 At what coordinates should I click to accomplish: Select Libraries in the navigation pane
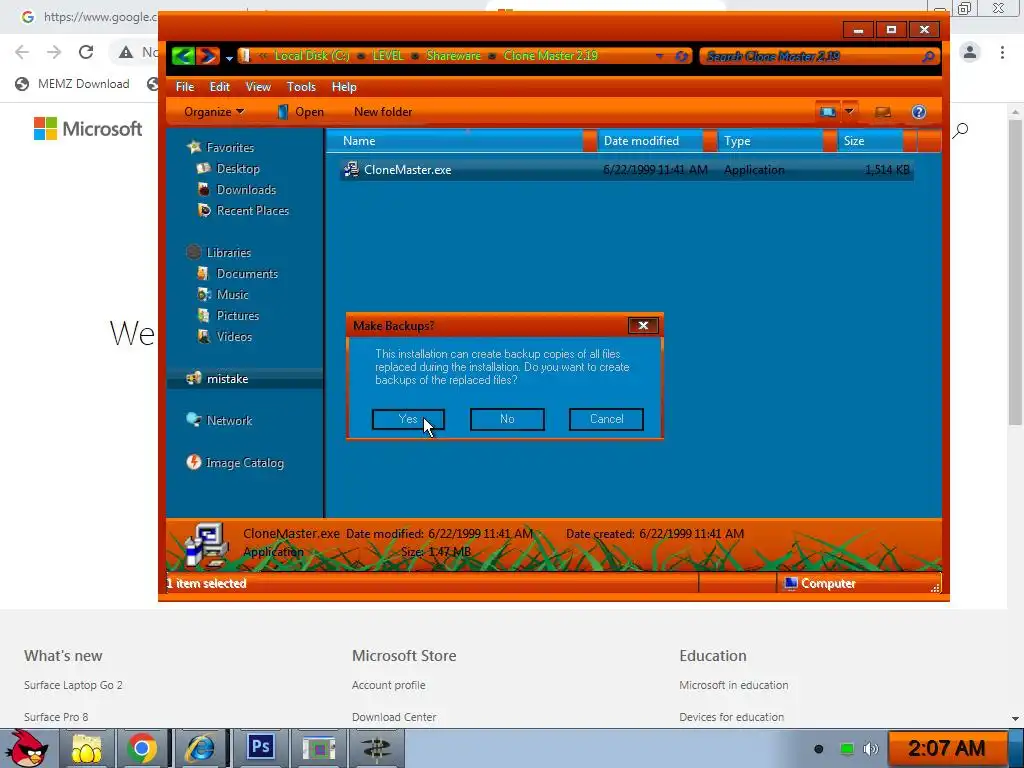(229, 253)
